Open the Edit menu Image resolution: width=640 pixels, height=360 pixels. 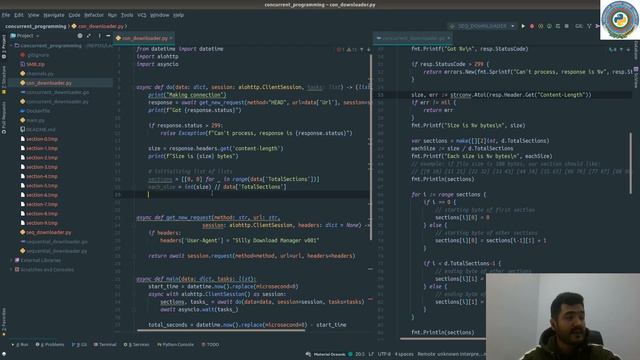click(x=19, y=15)
